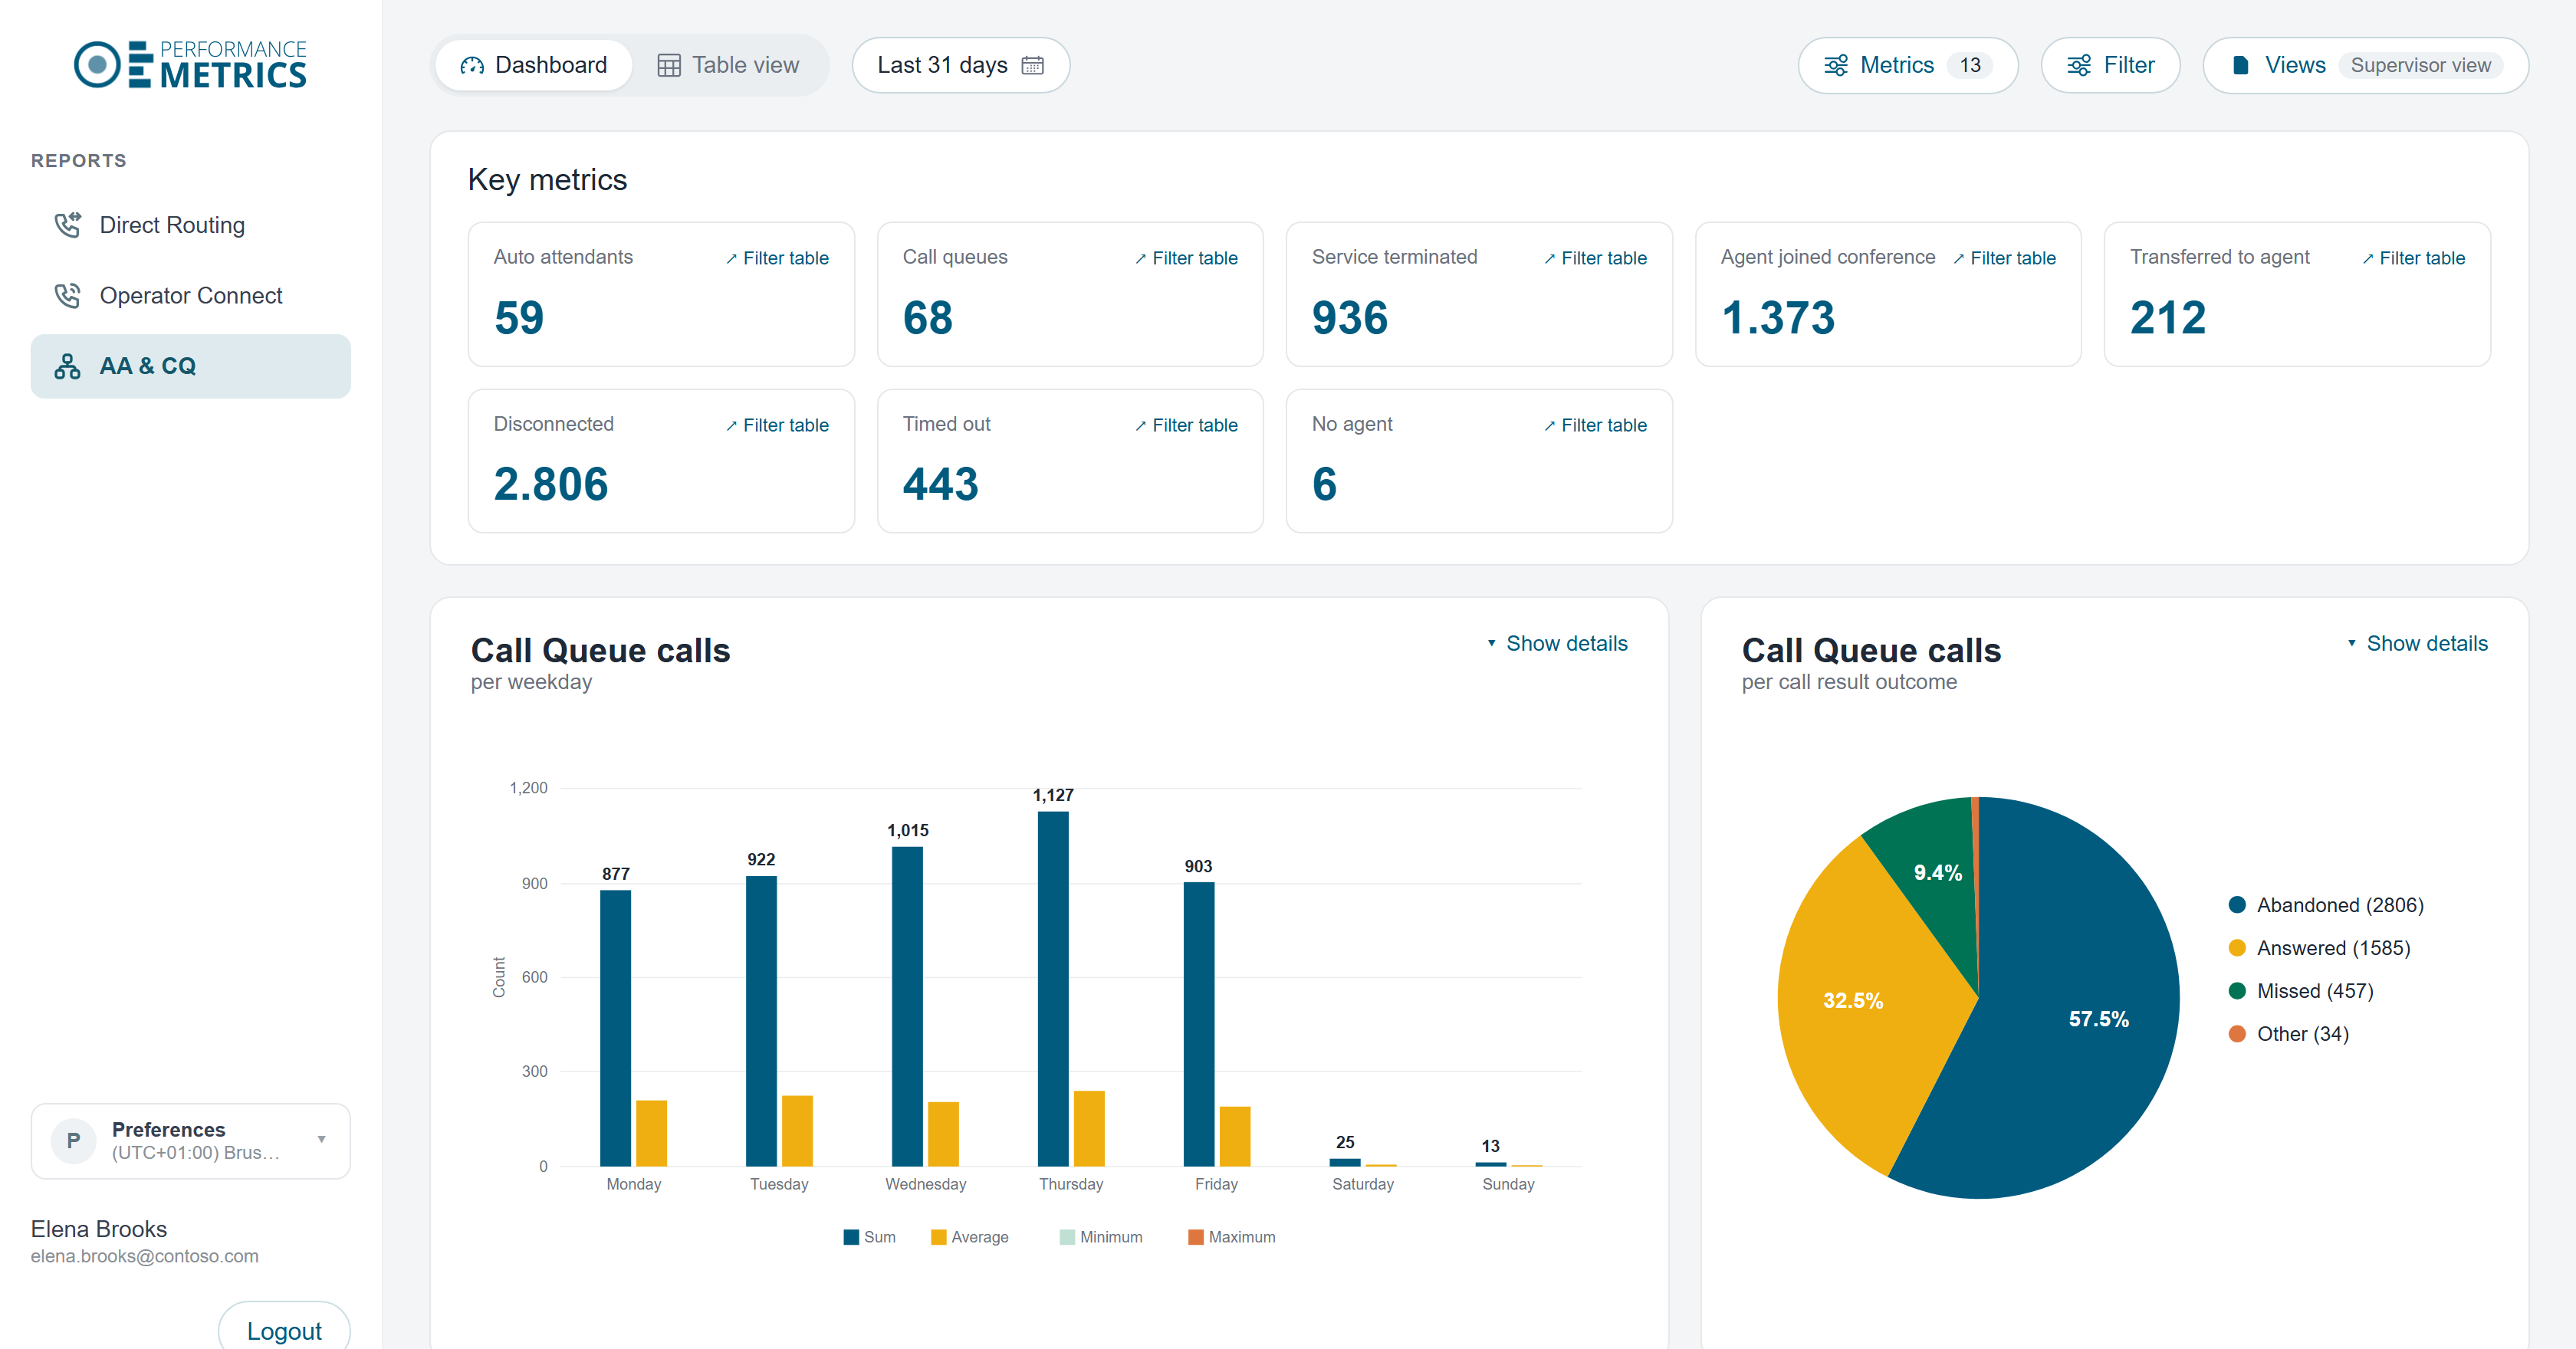Toggle Other (34) in pie legend

[2288, 1035]
